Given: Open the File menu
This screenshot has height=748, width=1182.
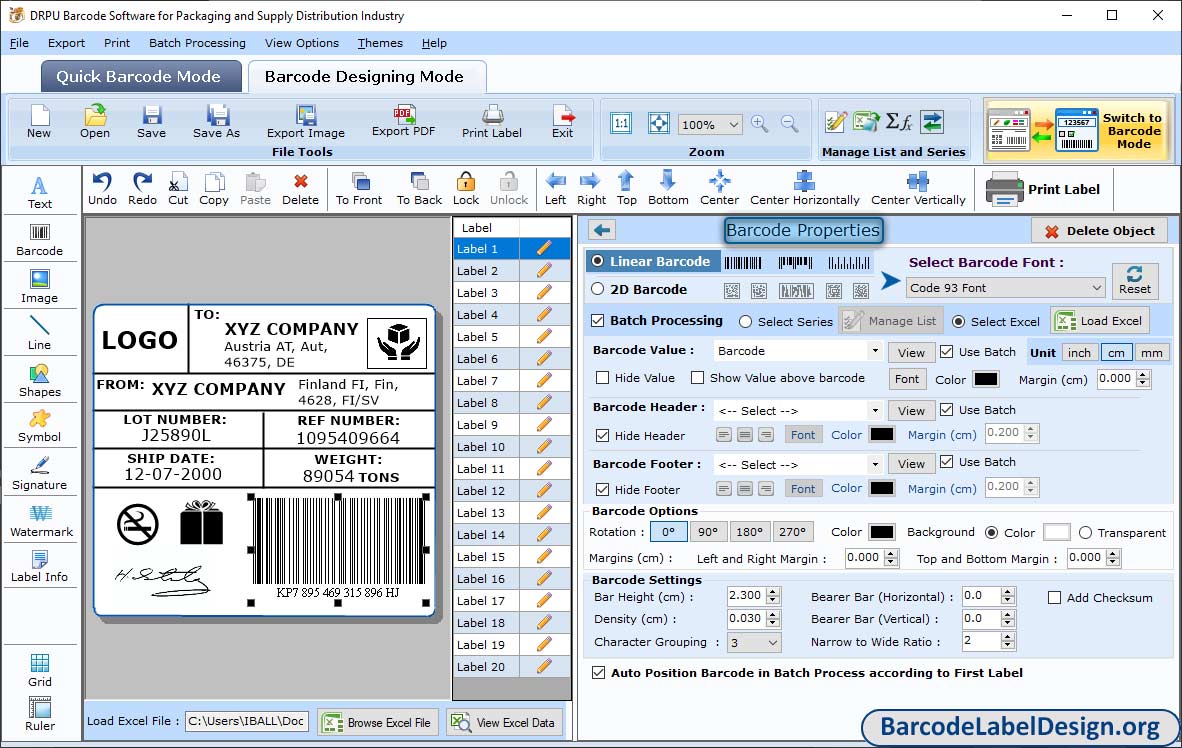Looking at the screenshot, I should pyautogui.click(x=19, y=43).
